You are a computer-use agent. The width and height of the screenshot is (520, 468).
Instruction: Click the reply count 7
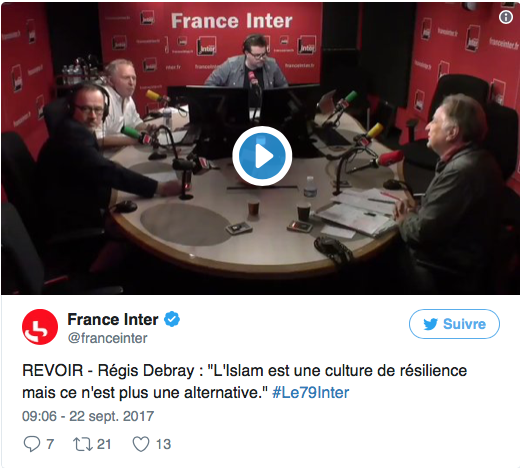pos(50,444)
